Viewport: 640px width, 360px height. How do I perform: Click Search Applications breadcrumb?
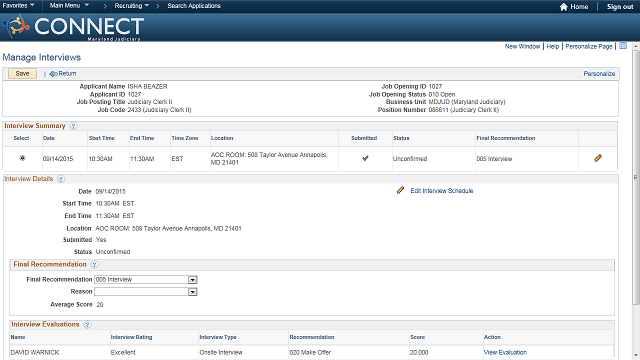click(194, 6)
